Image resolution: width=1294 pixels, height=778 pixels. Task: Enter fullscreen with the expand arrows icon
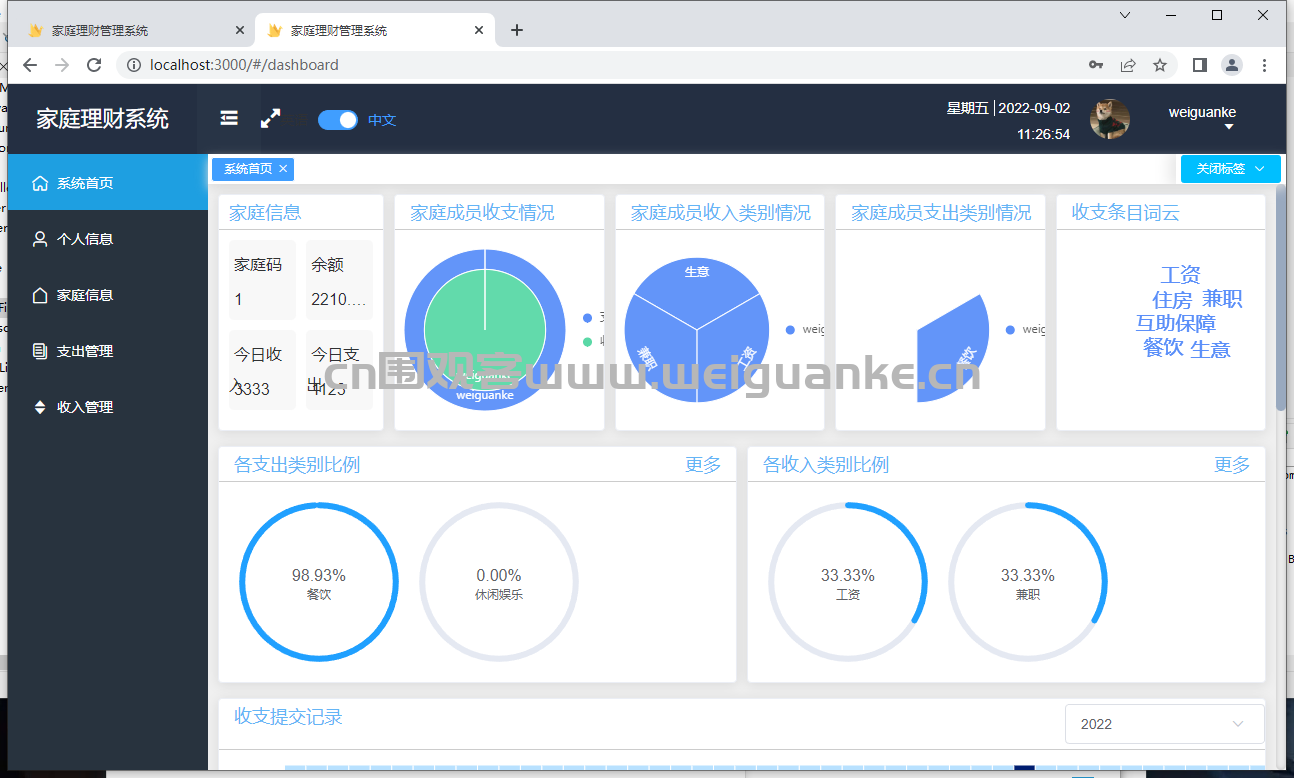point(270,118)
